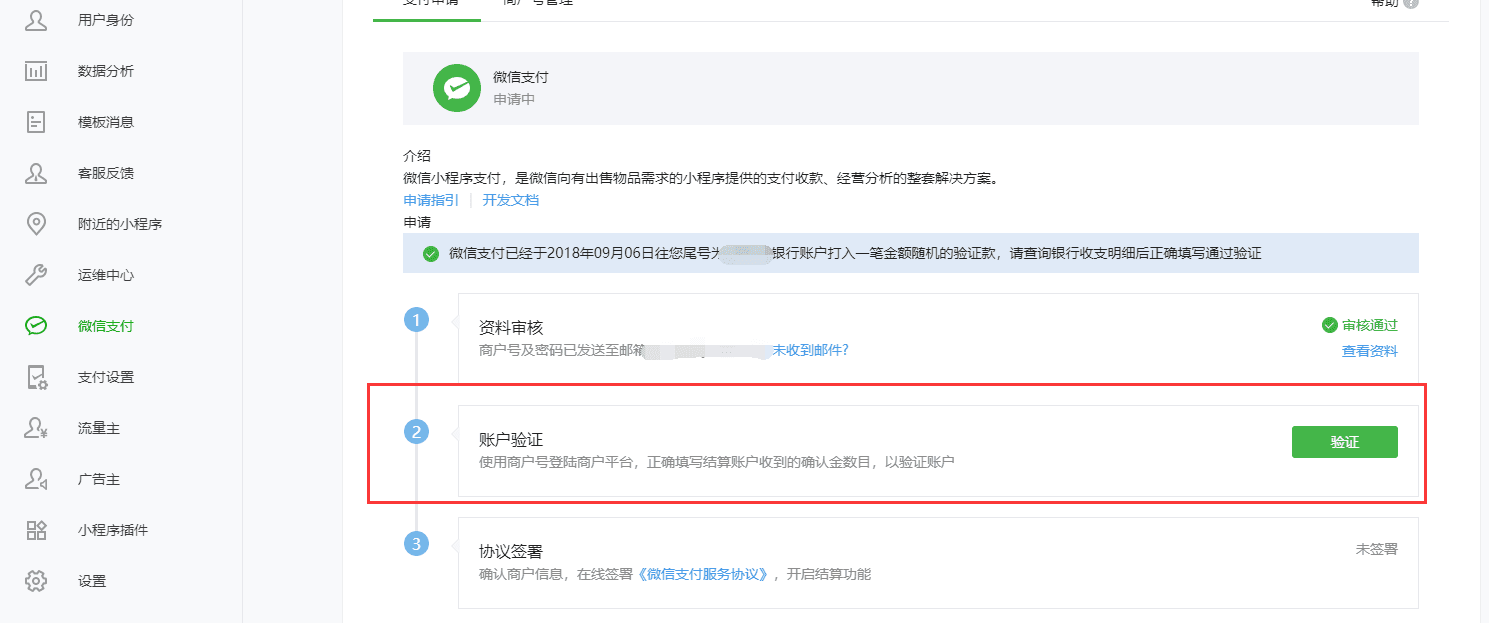Image resolution: width=1489 pixels, height=623 pixels.
Task: Click the 支付设置 icon in sidebar
Action: pyautogui.click(x=36, y=377)
